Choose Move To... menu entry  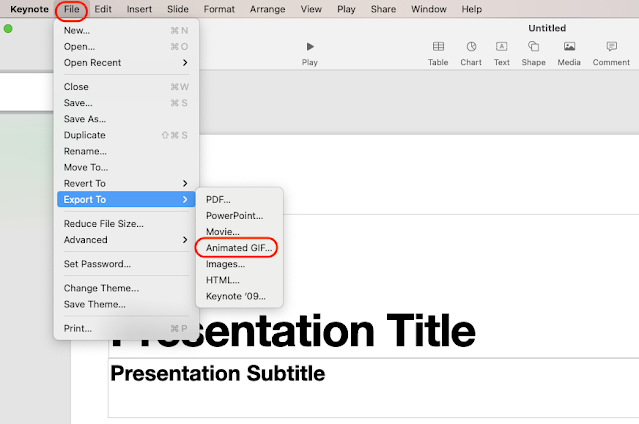click(126, 167)
